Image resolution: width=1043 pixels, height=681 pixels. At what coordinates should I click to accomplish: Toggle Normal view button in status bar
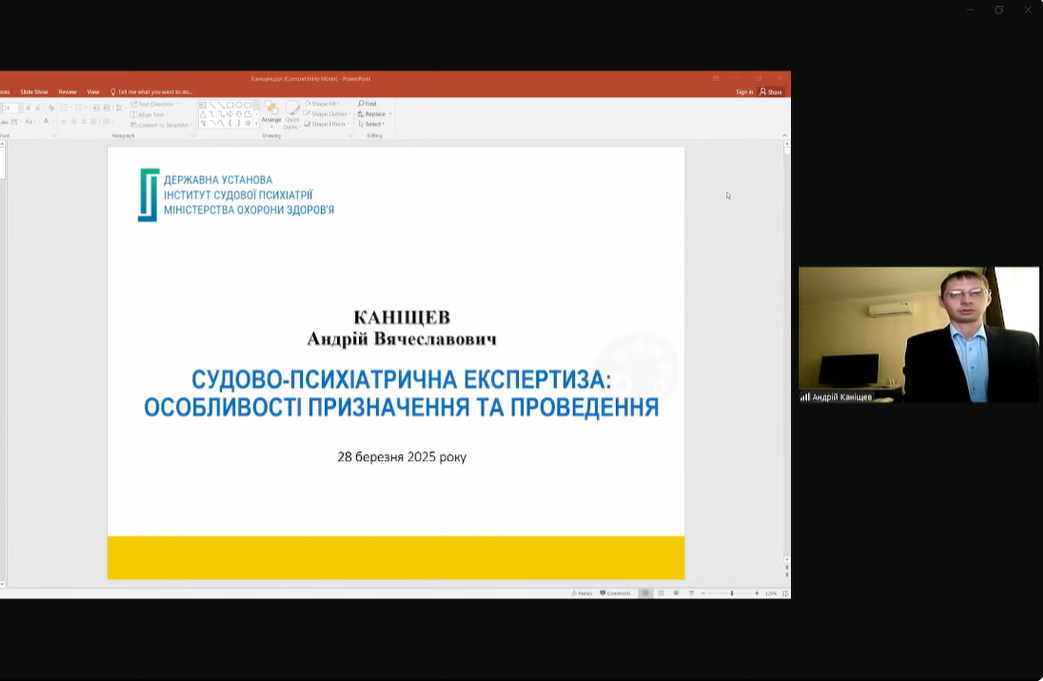pyautogui.click(x=646, y=593)
